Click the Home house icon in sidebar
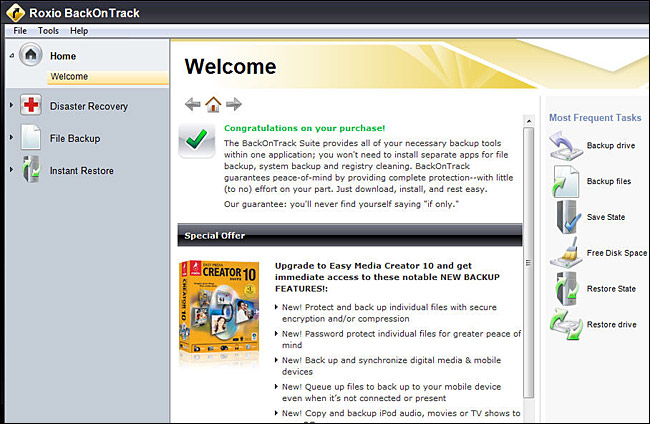This screenshot has height=424, width=650. tap(31, 54)
